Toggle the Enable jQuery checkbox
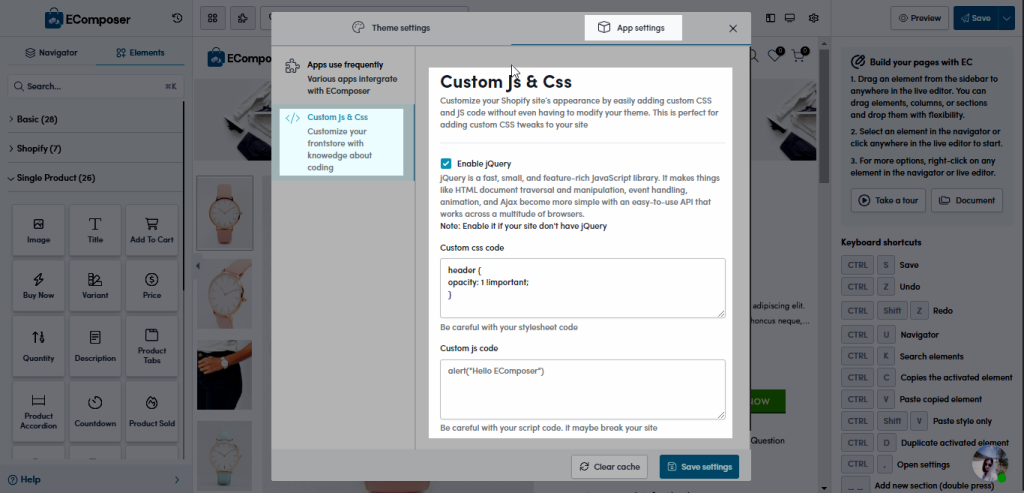This screenshot has width=1024, height=493. (x=446, y=163)
